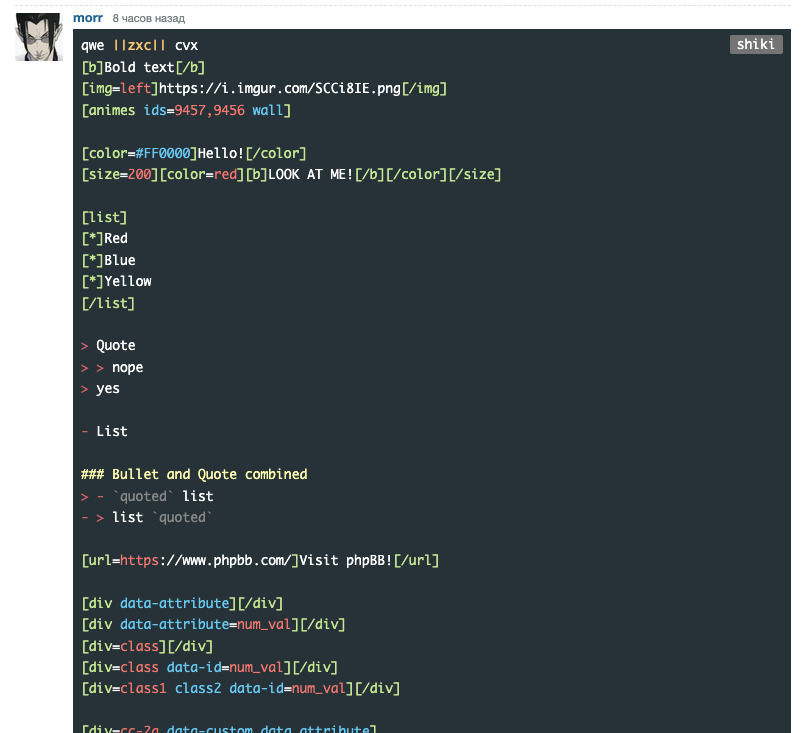Click the '[div=class][/div]' code line
The height and width of the screenshot is (733, 804).
pos(147,646)
